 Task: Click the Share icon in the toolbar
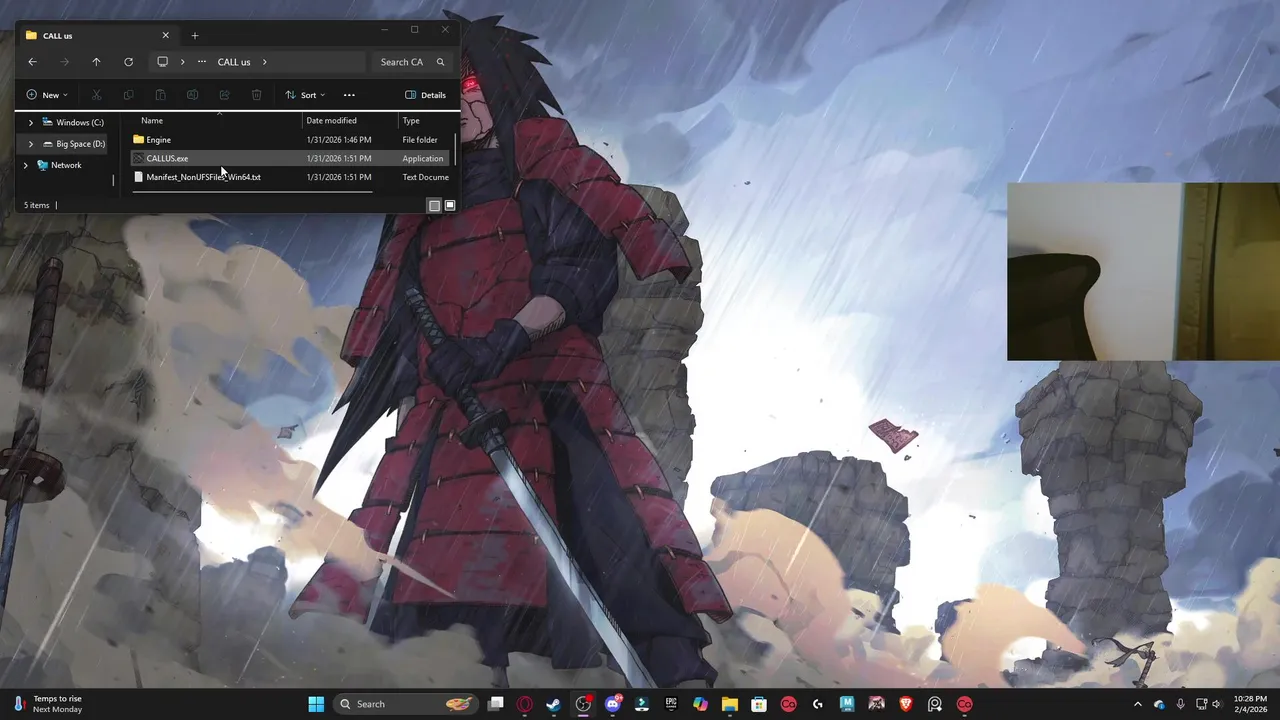click(x=224, y=95)
